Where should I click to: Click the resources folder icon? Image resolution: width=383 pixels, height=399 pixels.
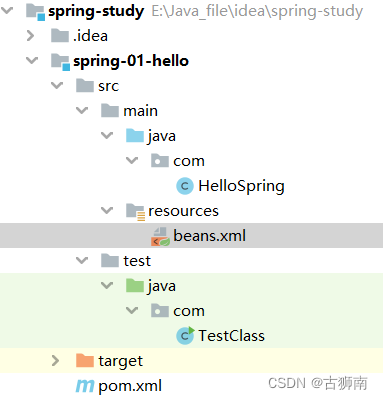coord(135,211)
